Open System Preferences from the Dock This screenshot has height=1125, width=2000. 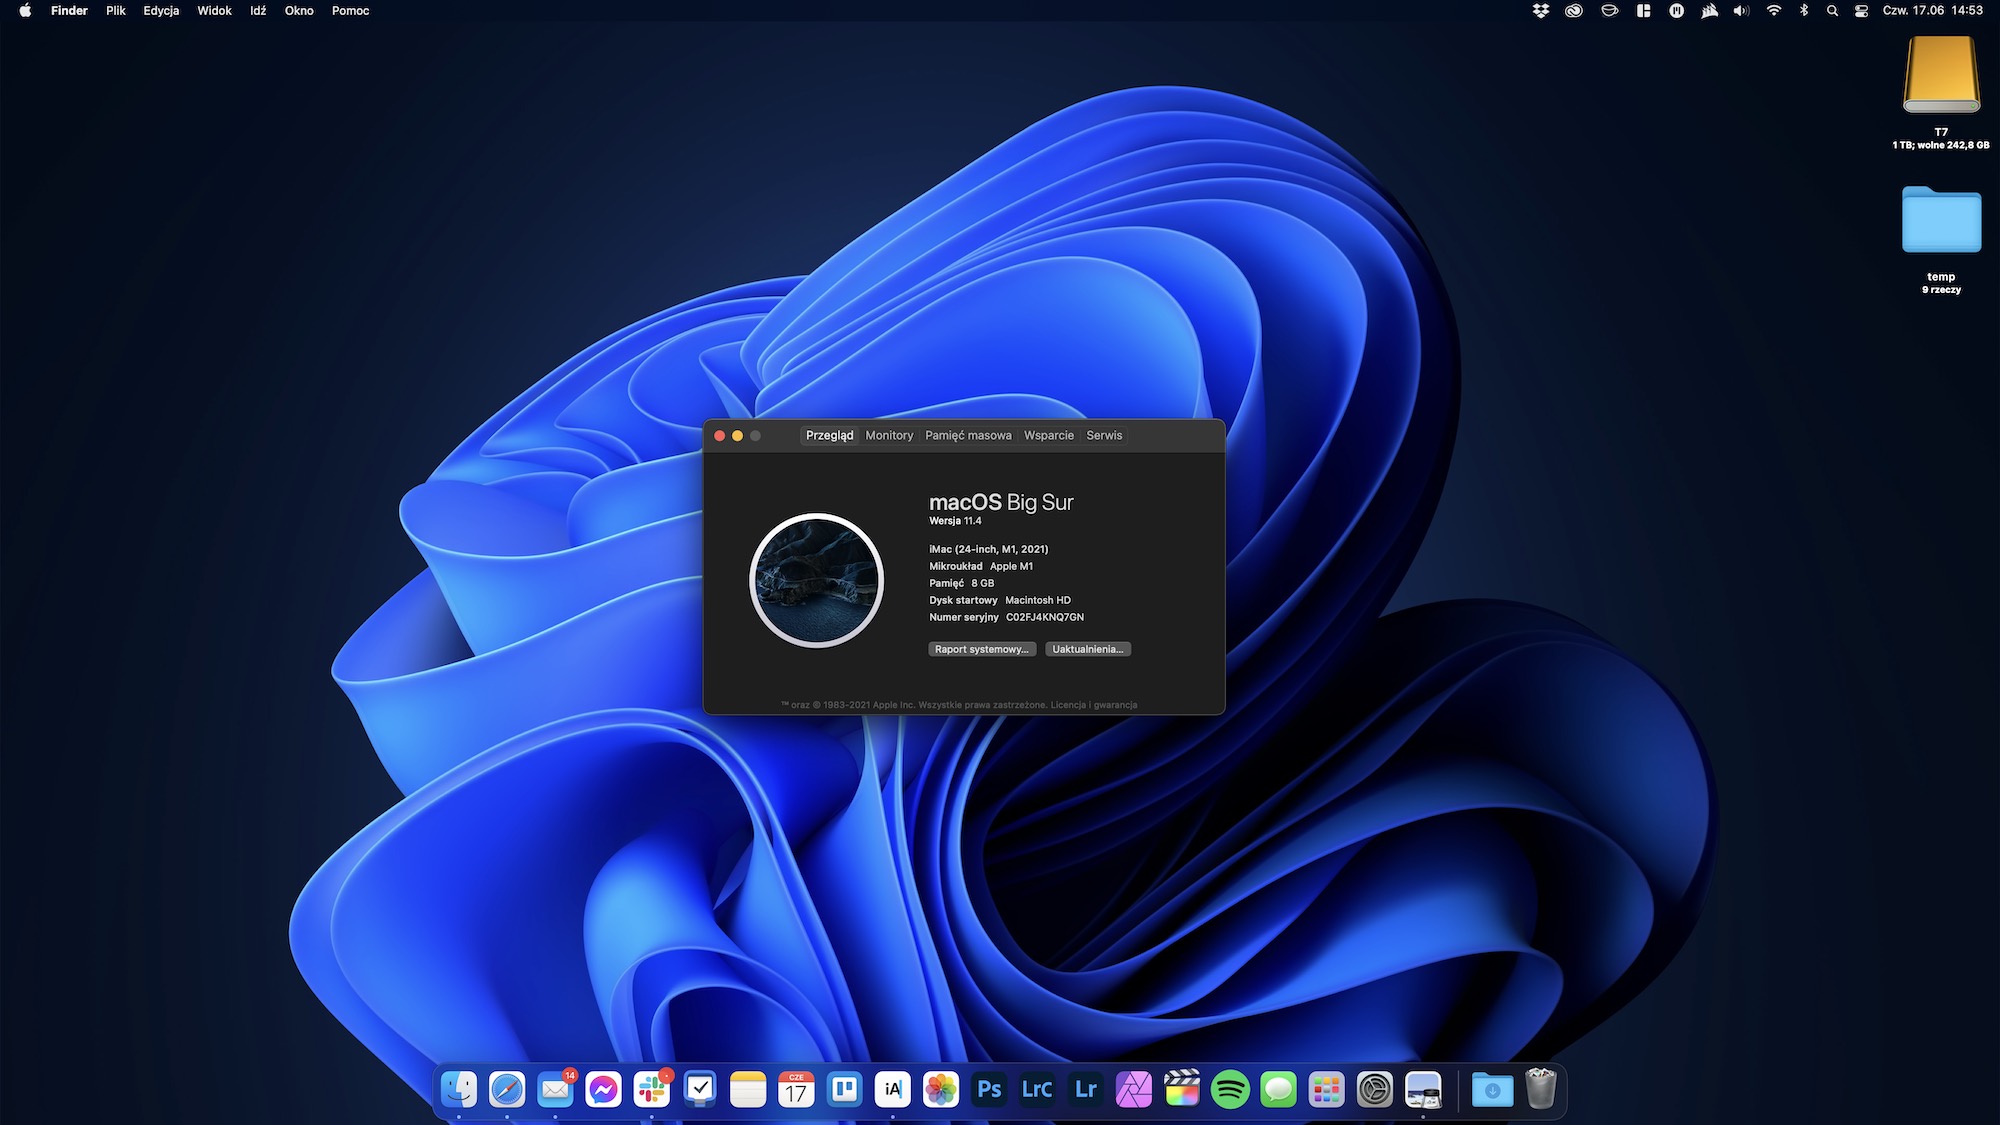(x=1375, y=1089)
